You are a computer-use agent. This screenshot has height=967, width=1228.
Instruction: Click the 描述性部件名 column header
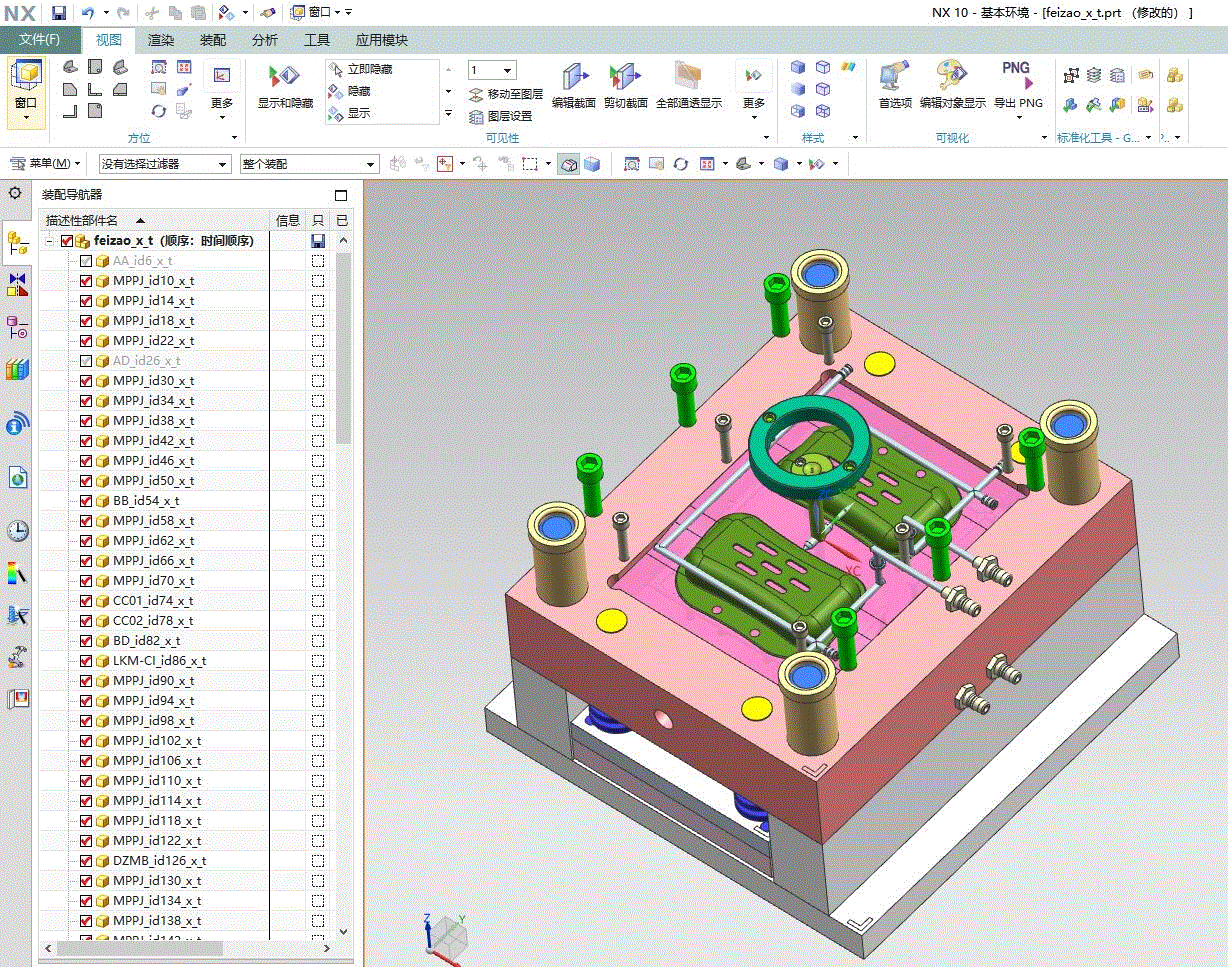point(155,220)
